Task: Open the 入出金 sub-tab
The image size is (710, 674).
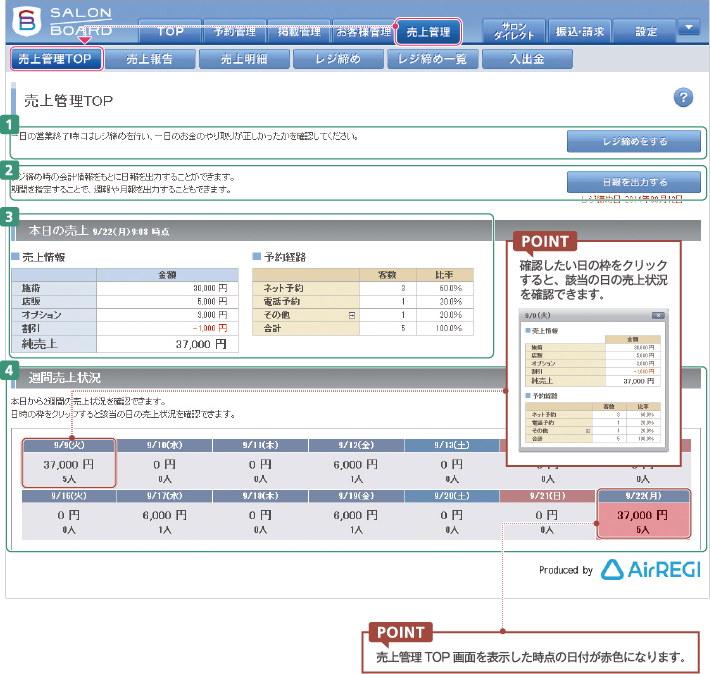Action: click(x=527, y=59)
